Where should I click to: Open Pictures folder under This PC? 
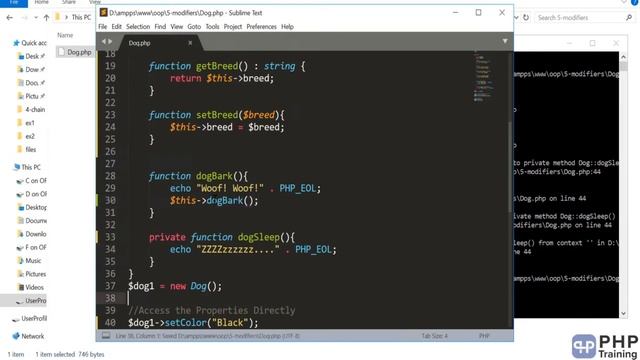32,274
